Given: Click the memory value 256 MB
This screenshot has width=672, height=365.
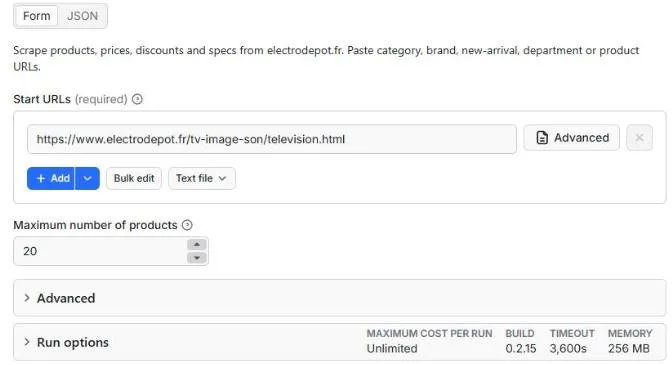Looking at the screenshot, I should 629,349.
